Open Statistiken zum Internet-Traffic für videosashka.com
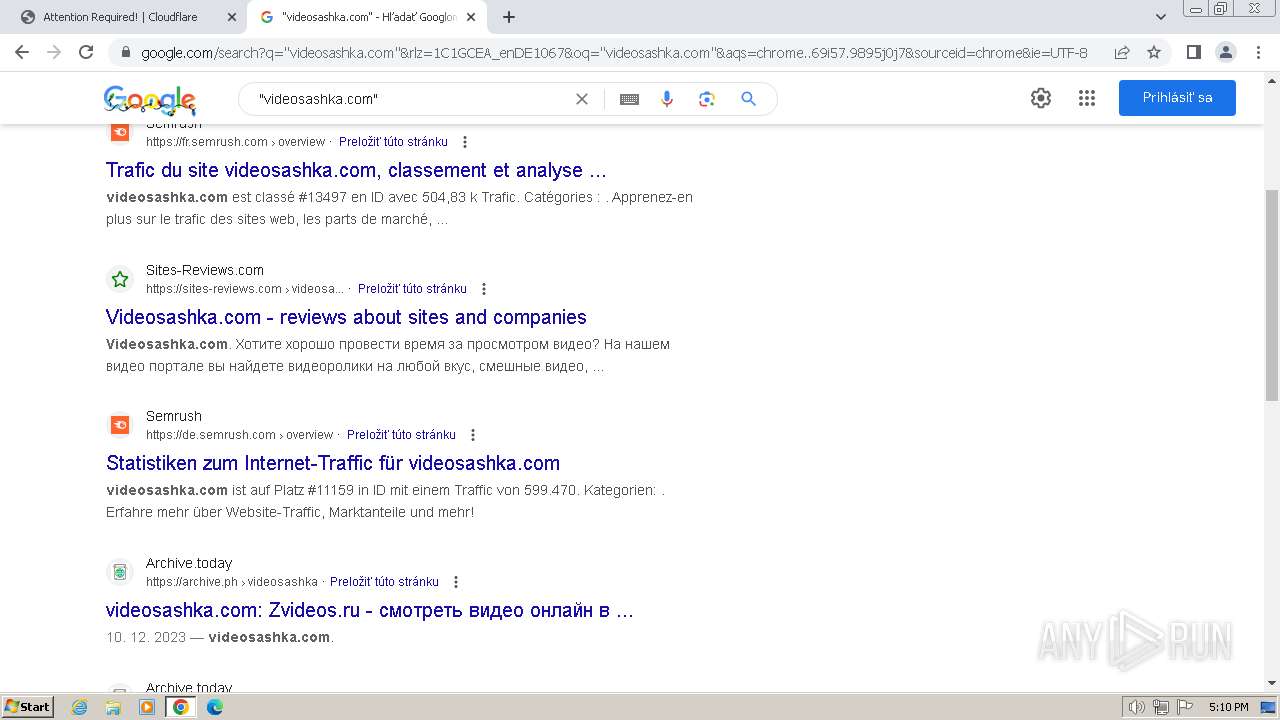 tap(333, 463)
